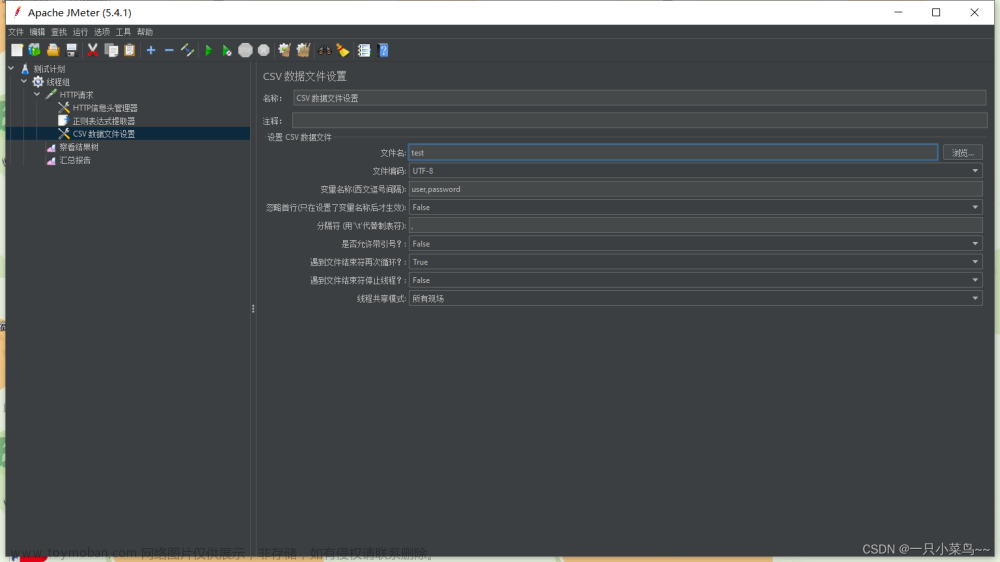
Task: Open the 文件编码 UTF-8 dropdown
Action: point(695,171)
